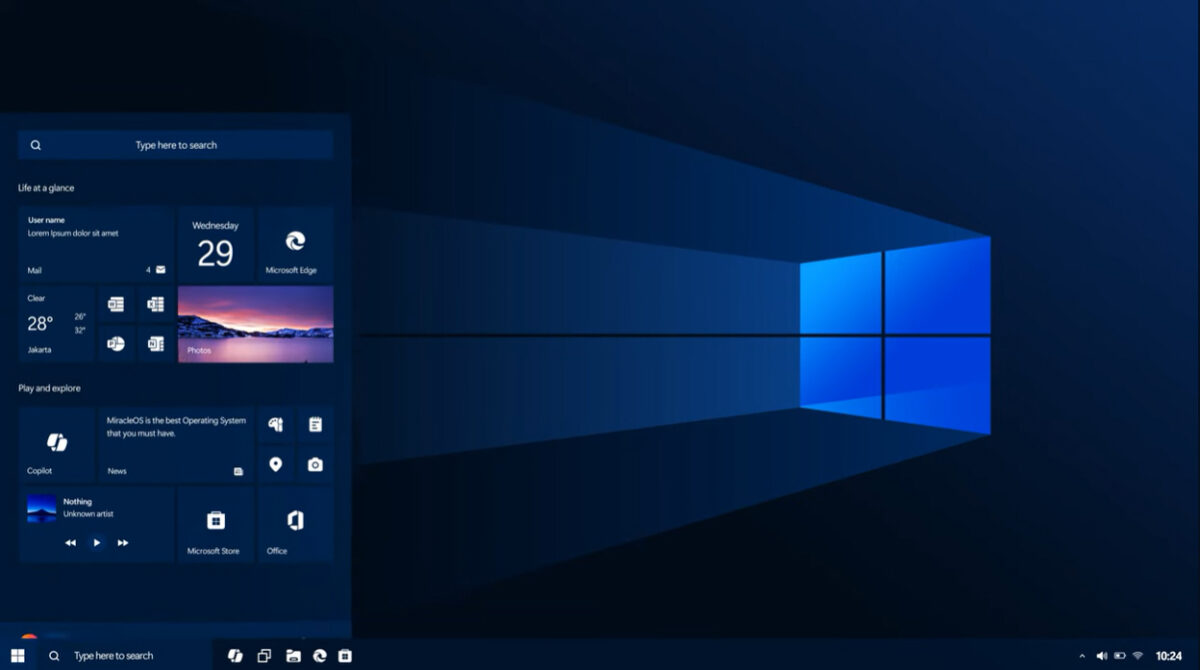This screenshot has height=670, width=1200.
Task: Open the Photos tile thumbnail
Action: point(255,322)
